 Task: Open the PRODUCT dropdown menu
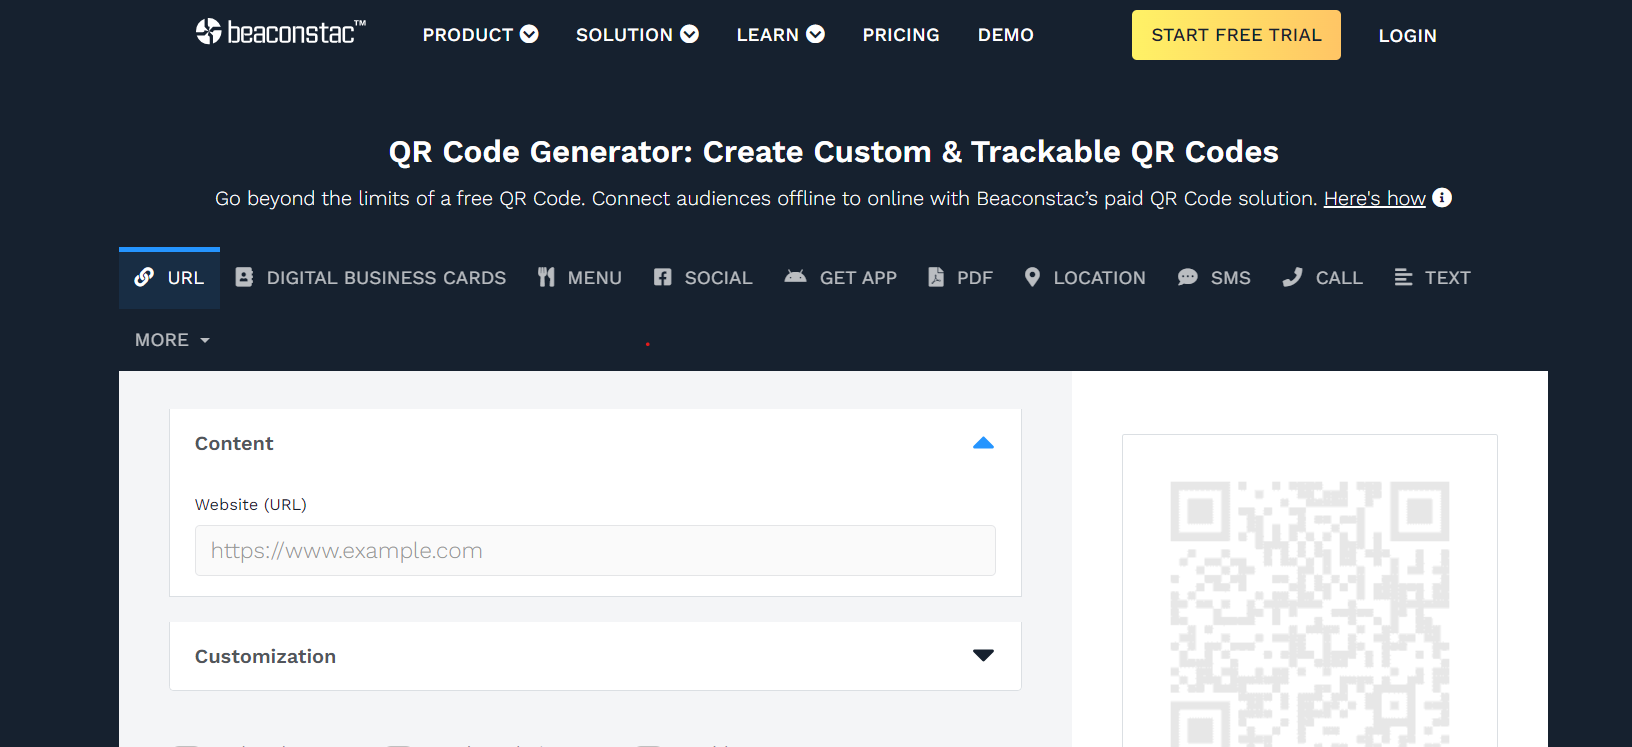(x=480, y=35)
